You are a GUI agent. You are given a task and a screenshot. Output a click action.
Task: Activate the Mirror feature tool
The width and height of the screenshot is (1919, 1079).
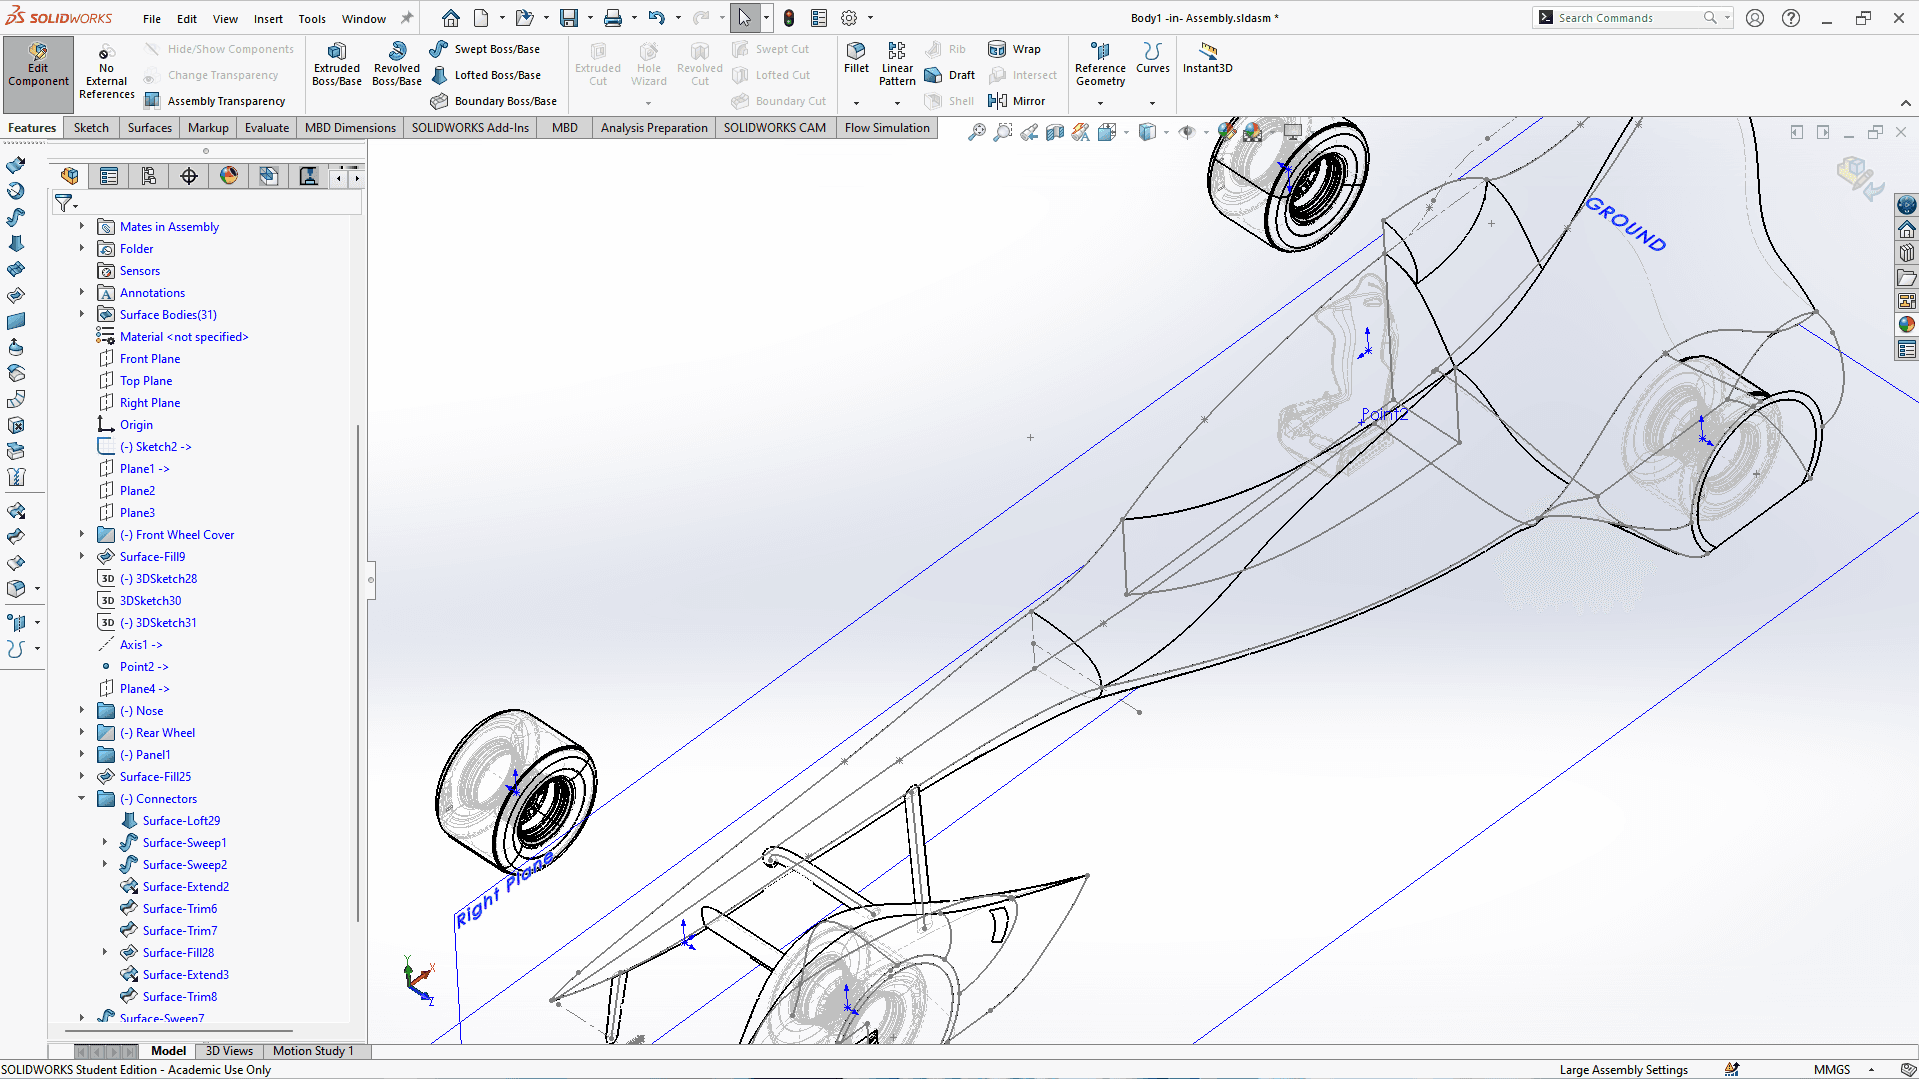pyautogui.click(x=1016, y=101)
